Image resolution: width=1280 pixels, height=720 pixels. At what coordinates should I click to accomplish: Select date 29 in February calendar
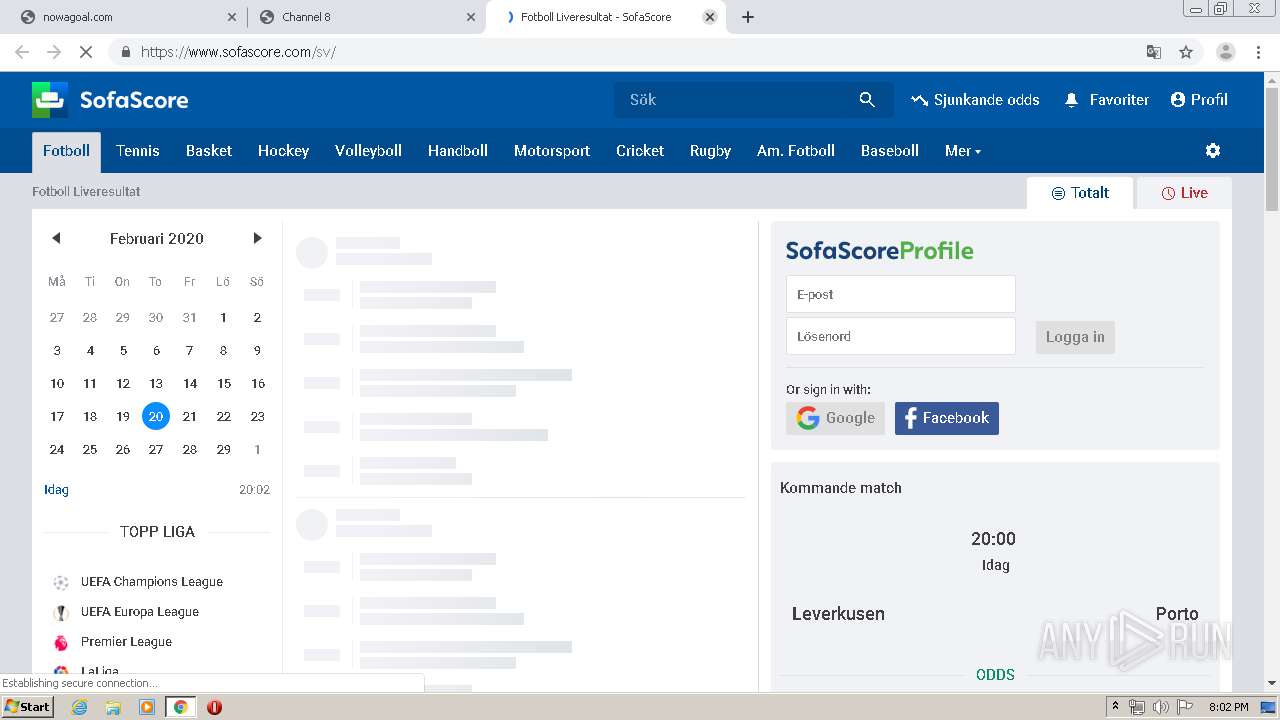click(x=223, y=449)
